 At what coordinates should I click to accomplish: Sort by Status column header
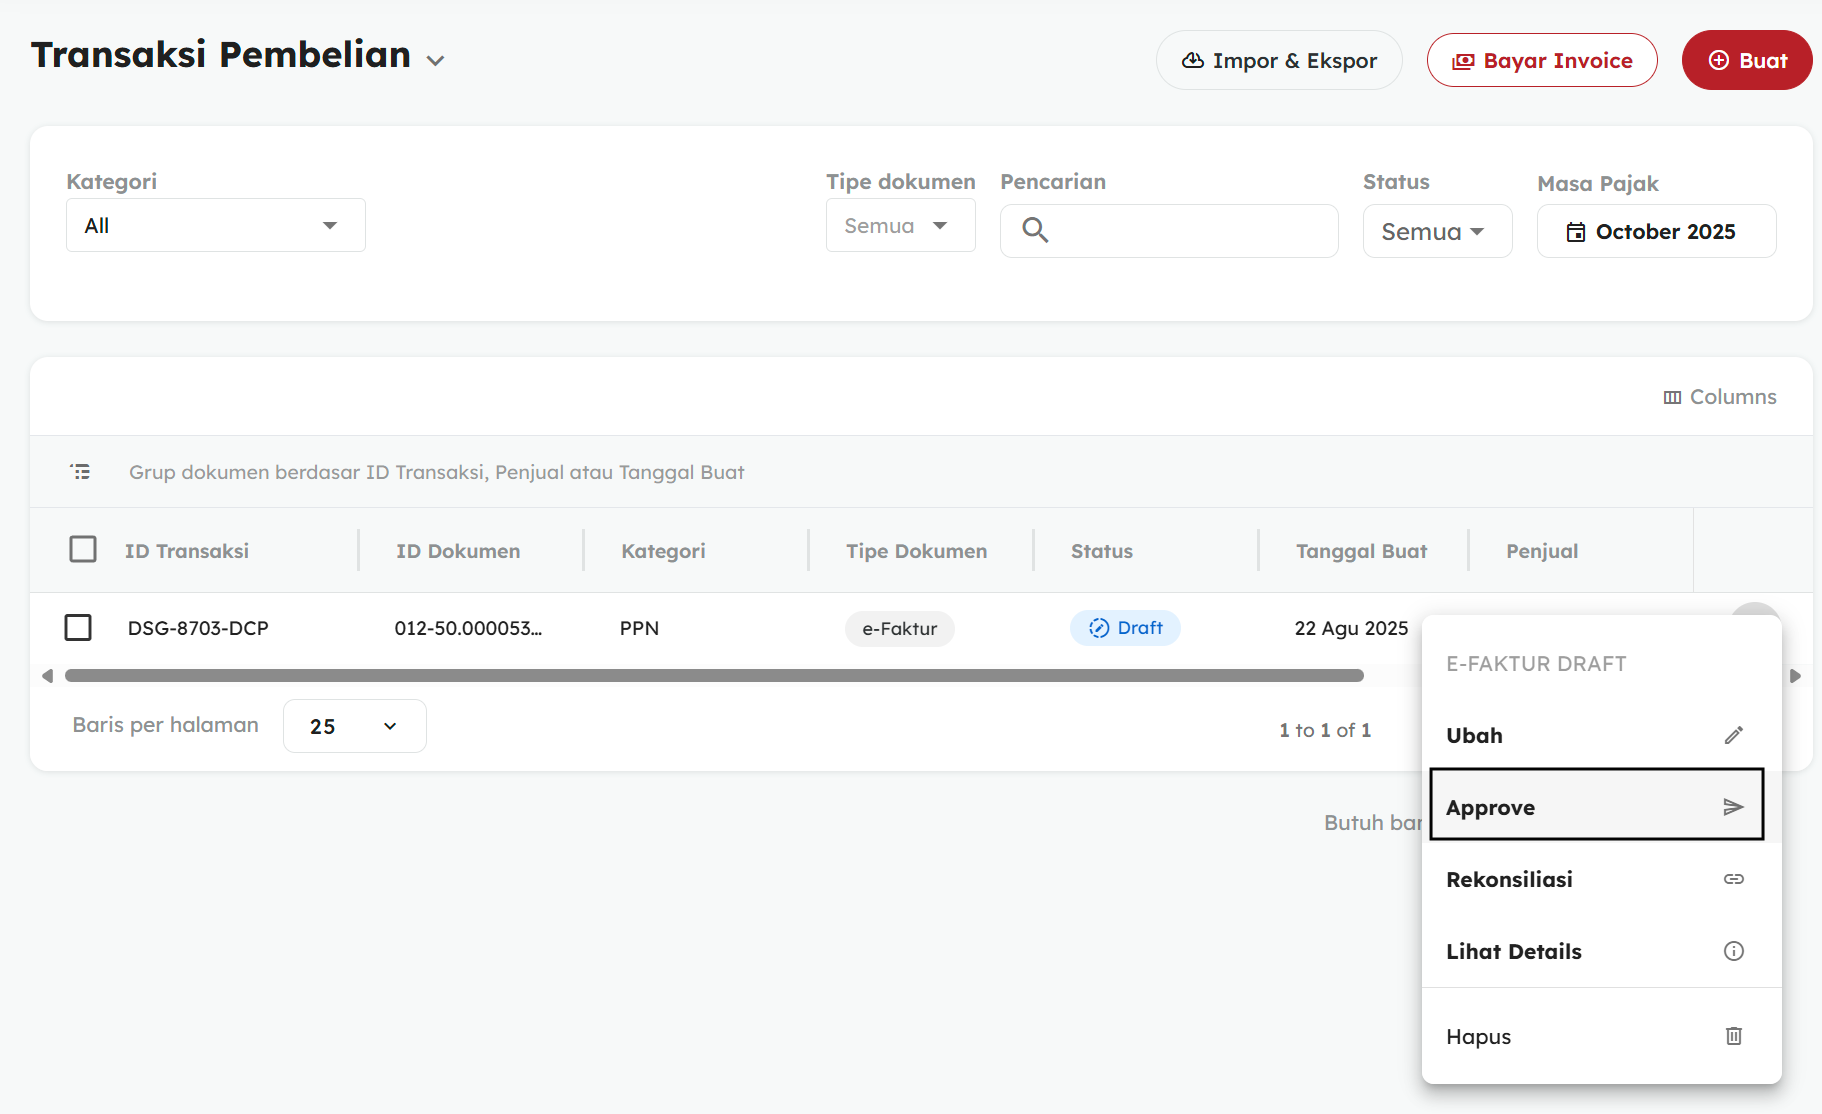pyautogui.click(x=1102, y=551)
